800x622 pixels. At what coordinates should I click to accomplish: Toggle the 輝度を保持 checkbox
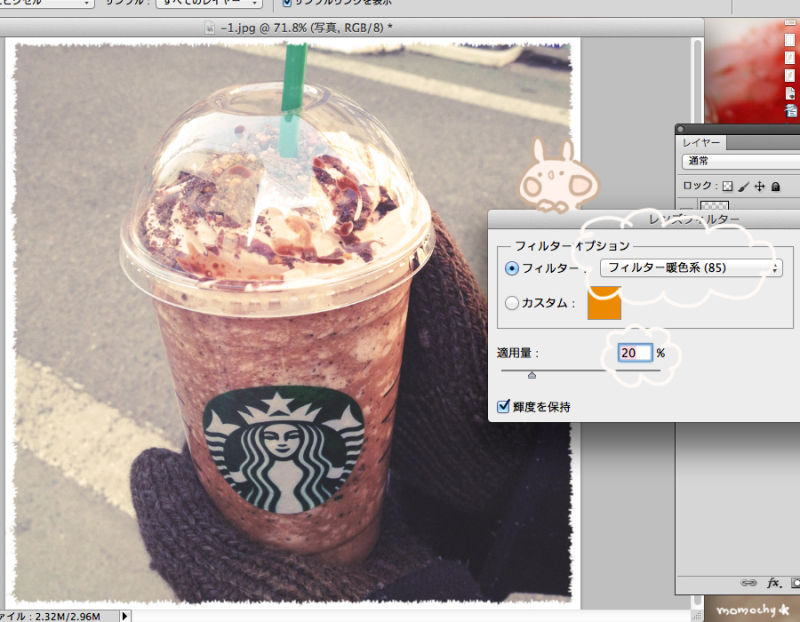(x=504, y=406)
